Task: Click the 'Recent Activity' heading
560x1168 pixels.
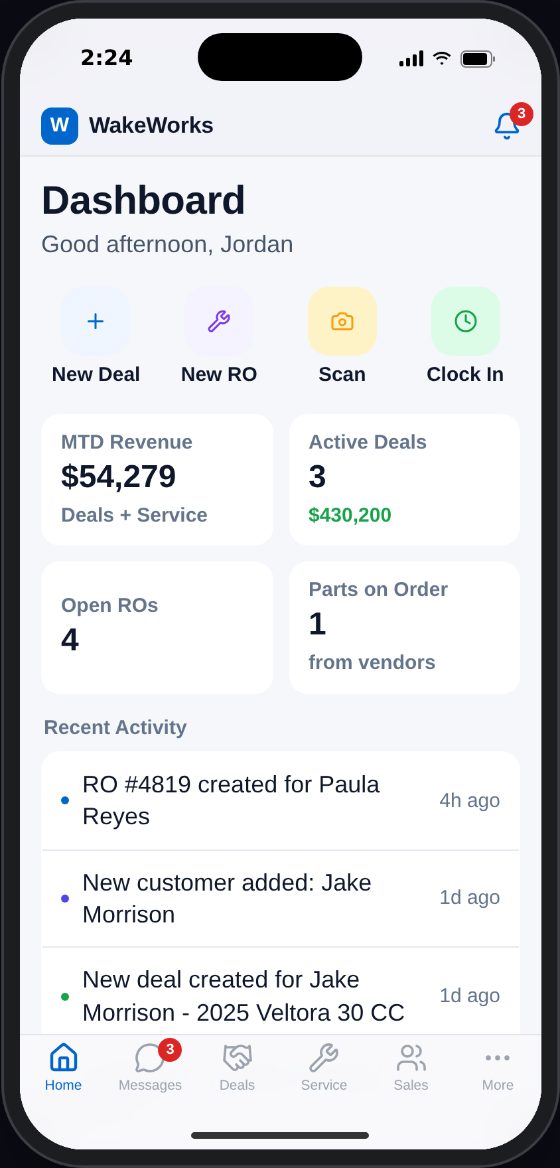Action: [x=115, y=727]
